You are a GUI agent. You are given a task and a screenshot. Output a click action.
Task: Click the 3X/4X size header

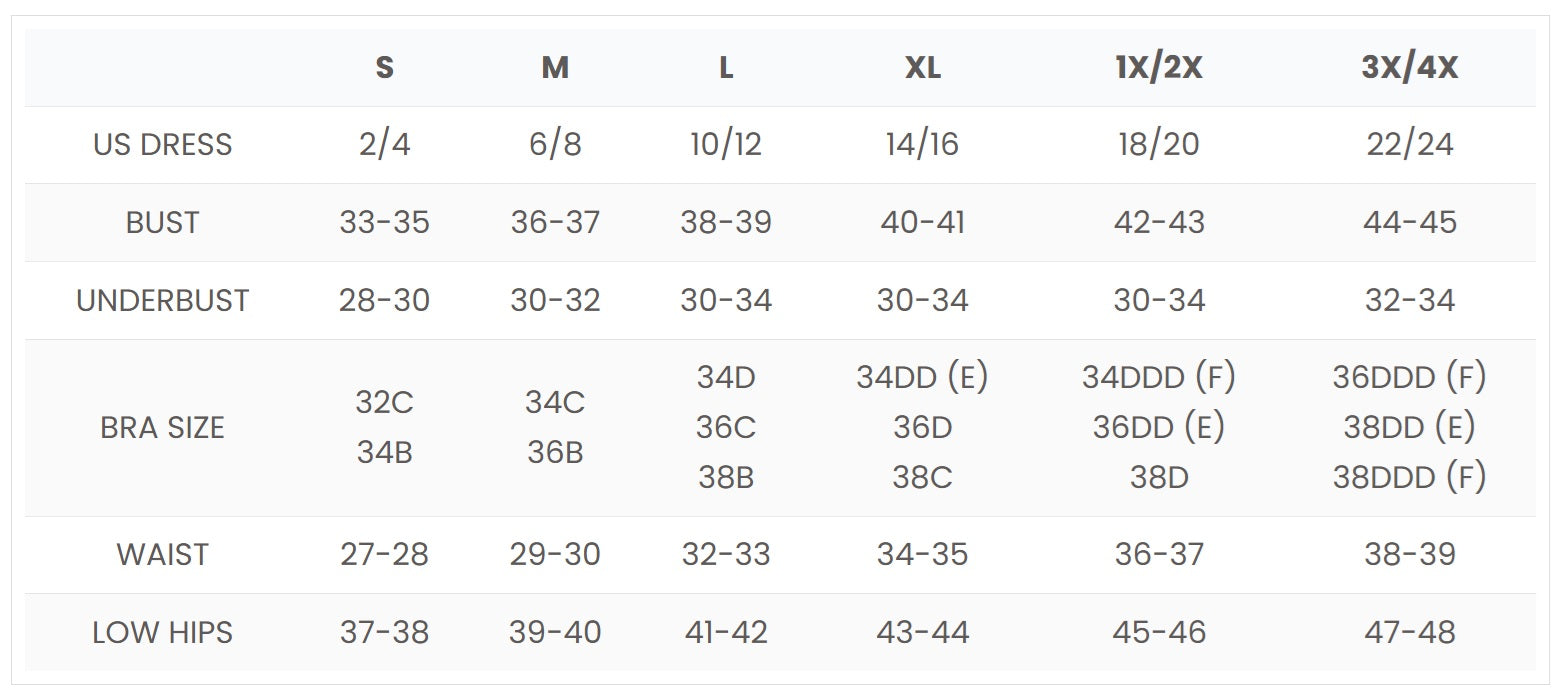(1409, 68)
